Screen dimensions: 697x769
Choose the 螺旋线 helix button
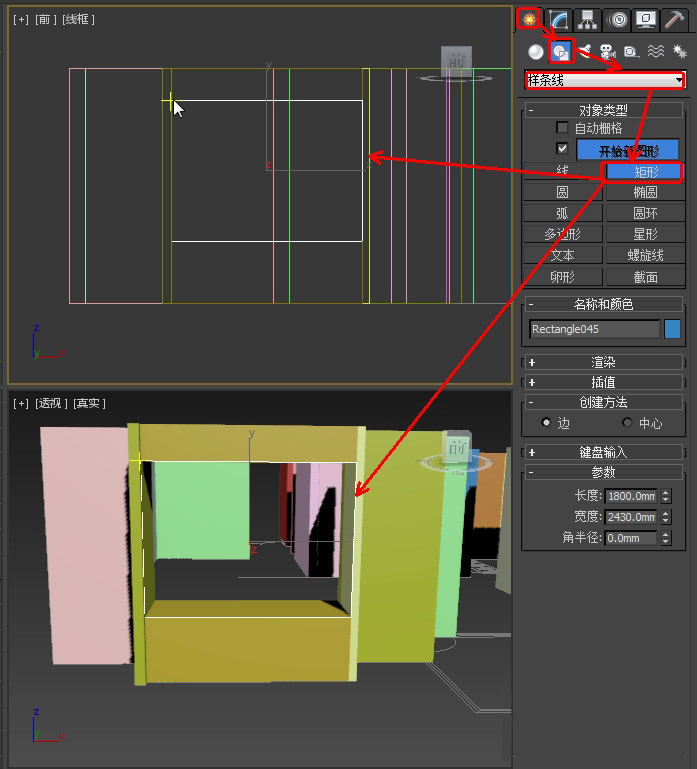pos(645,256)
